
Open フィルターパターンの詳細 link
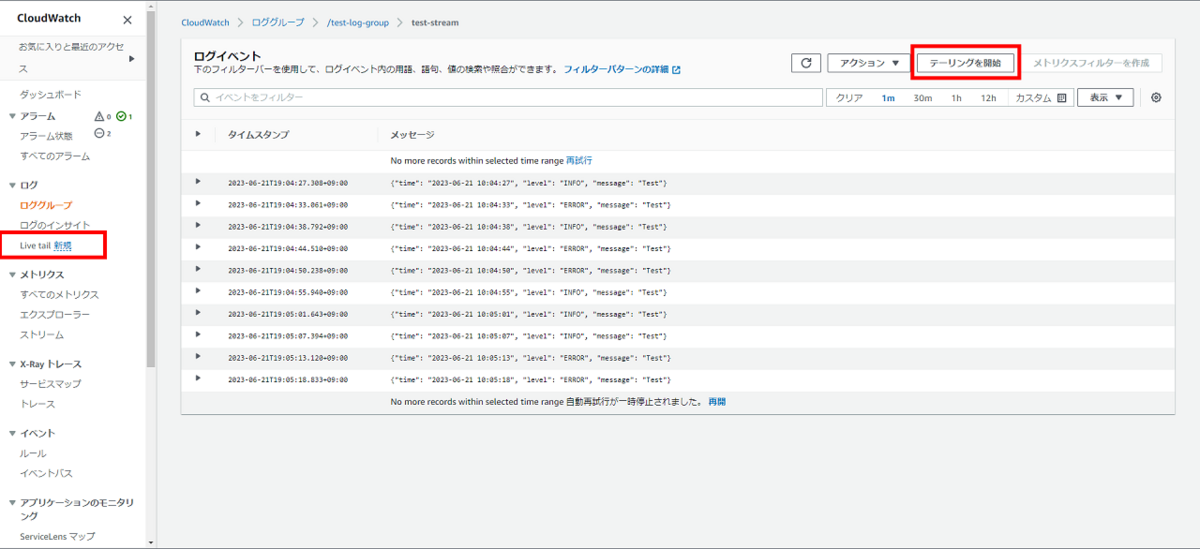click(616, 70)
